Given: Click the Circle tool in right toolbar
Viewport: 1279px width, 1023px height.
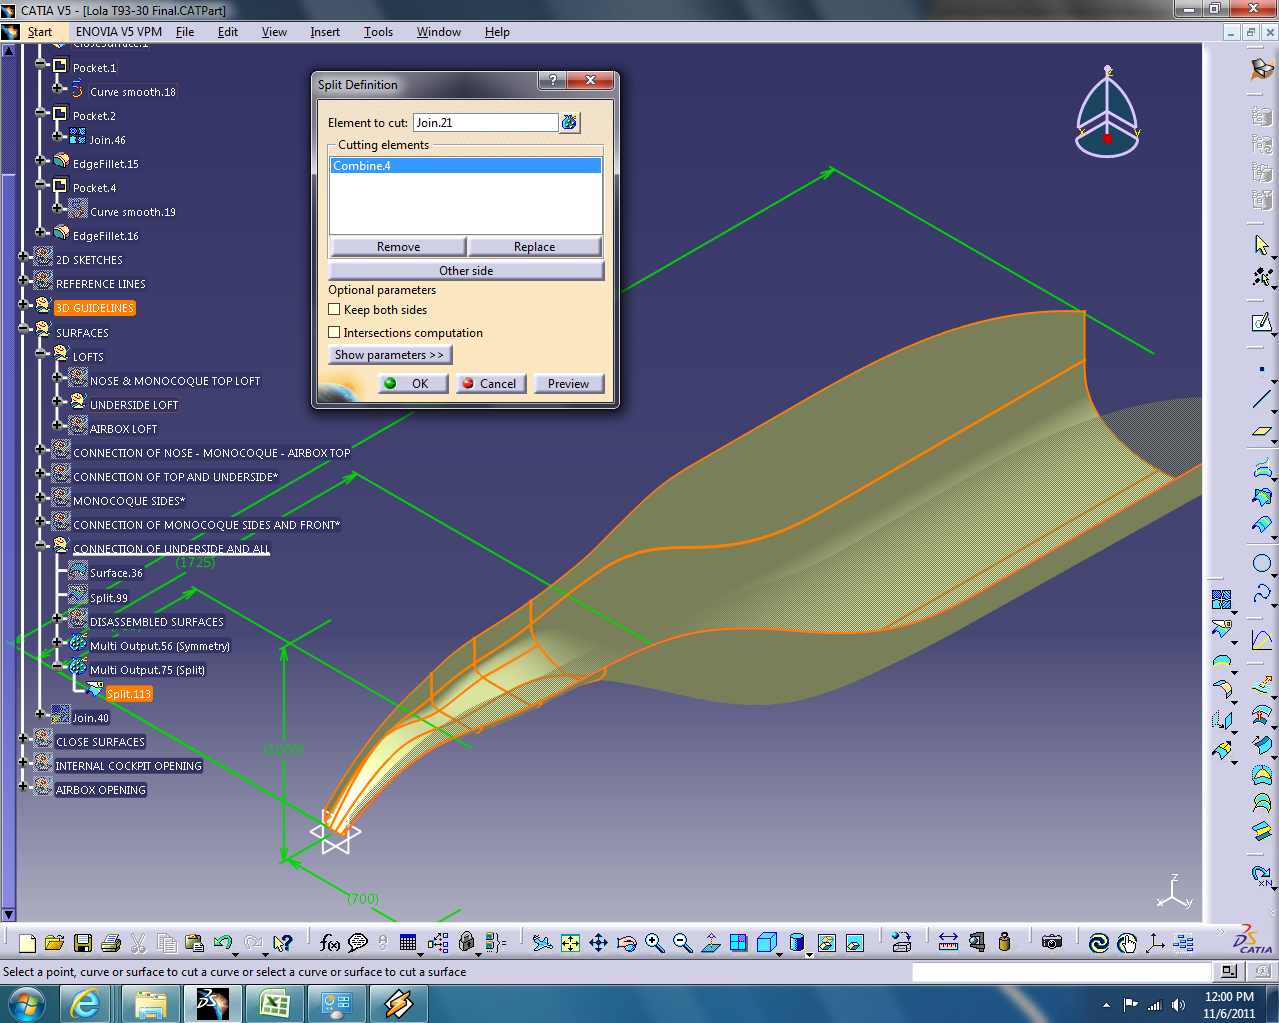Looking at the screenshot, I should pyautogui.click(x=1261, y=563).
